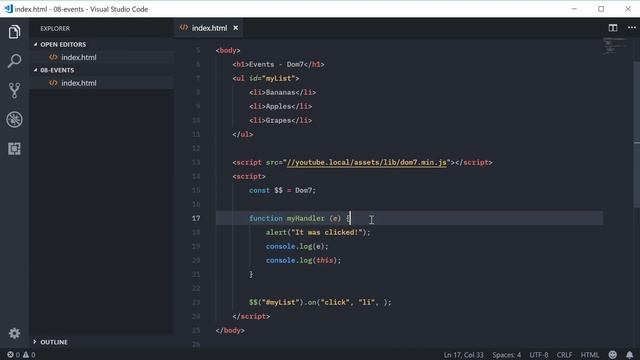Click Ln 17, Col 33 to go to line
The width and height of the screenshot is (640, 360).
tap(463, 355)
